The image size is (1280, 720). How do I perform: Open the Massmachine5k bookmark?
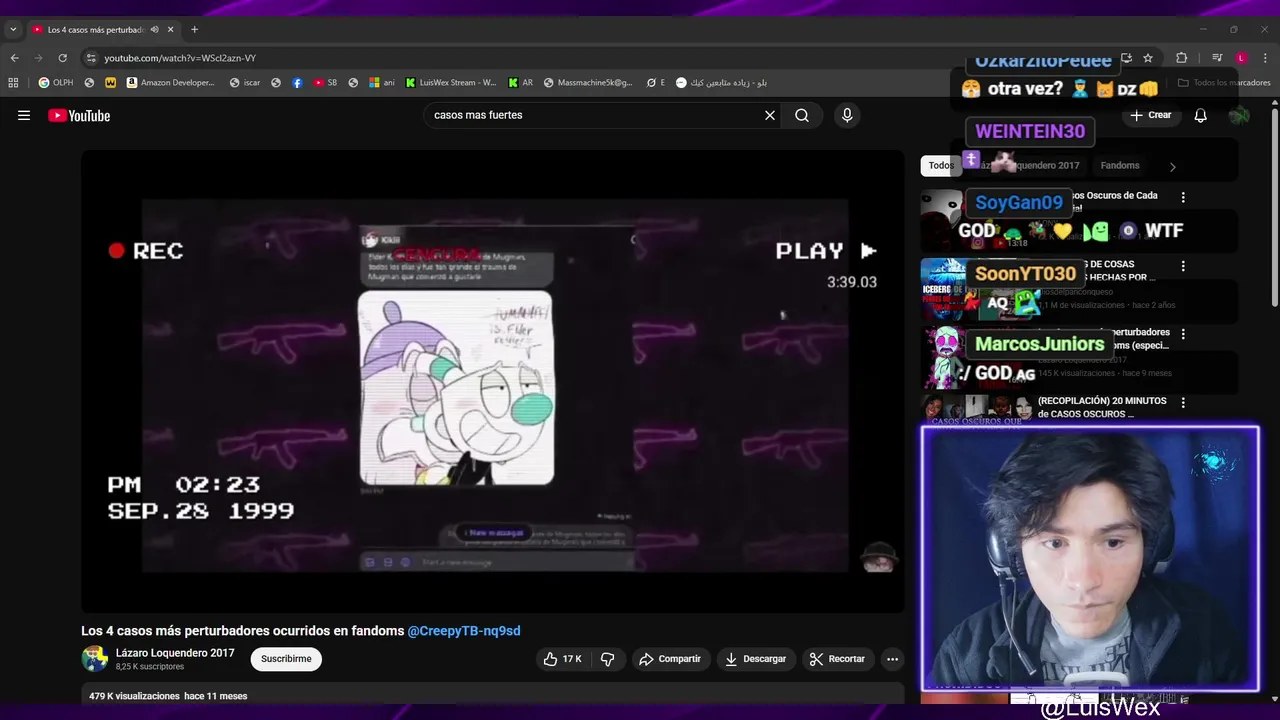[x=588, y=83]
